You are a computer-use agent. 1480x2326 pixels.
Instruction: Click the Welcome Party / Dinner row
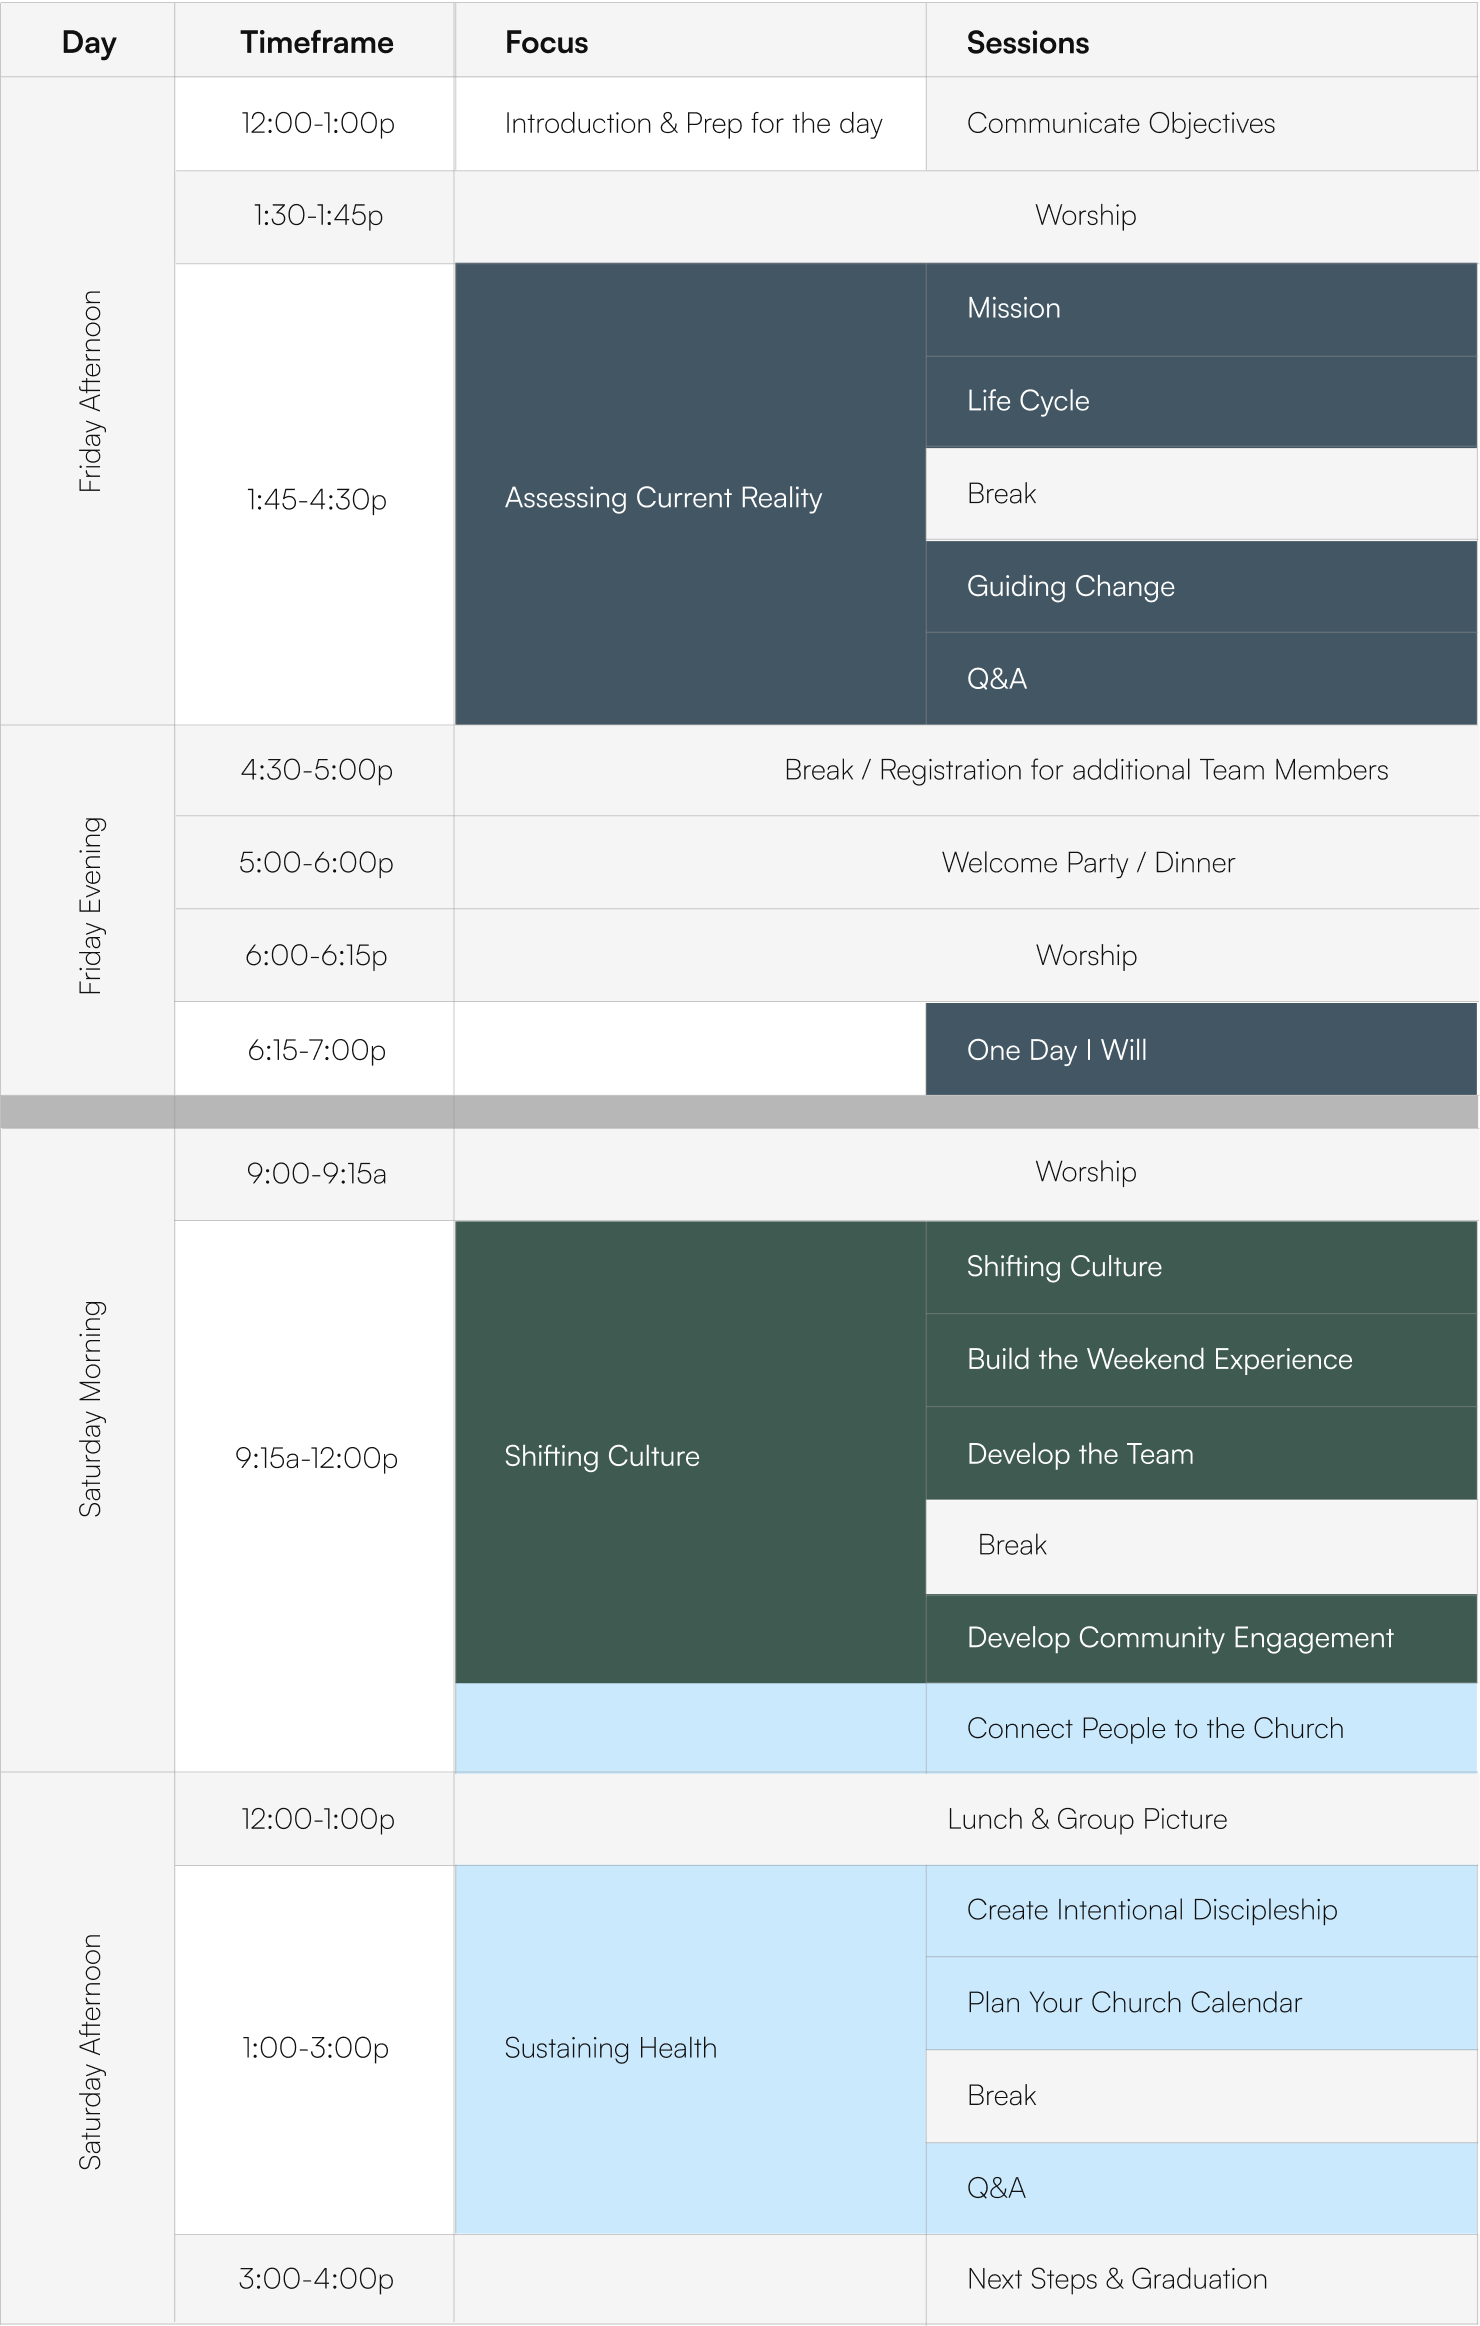(966, 862)
